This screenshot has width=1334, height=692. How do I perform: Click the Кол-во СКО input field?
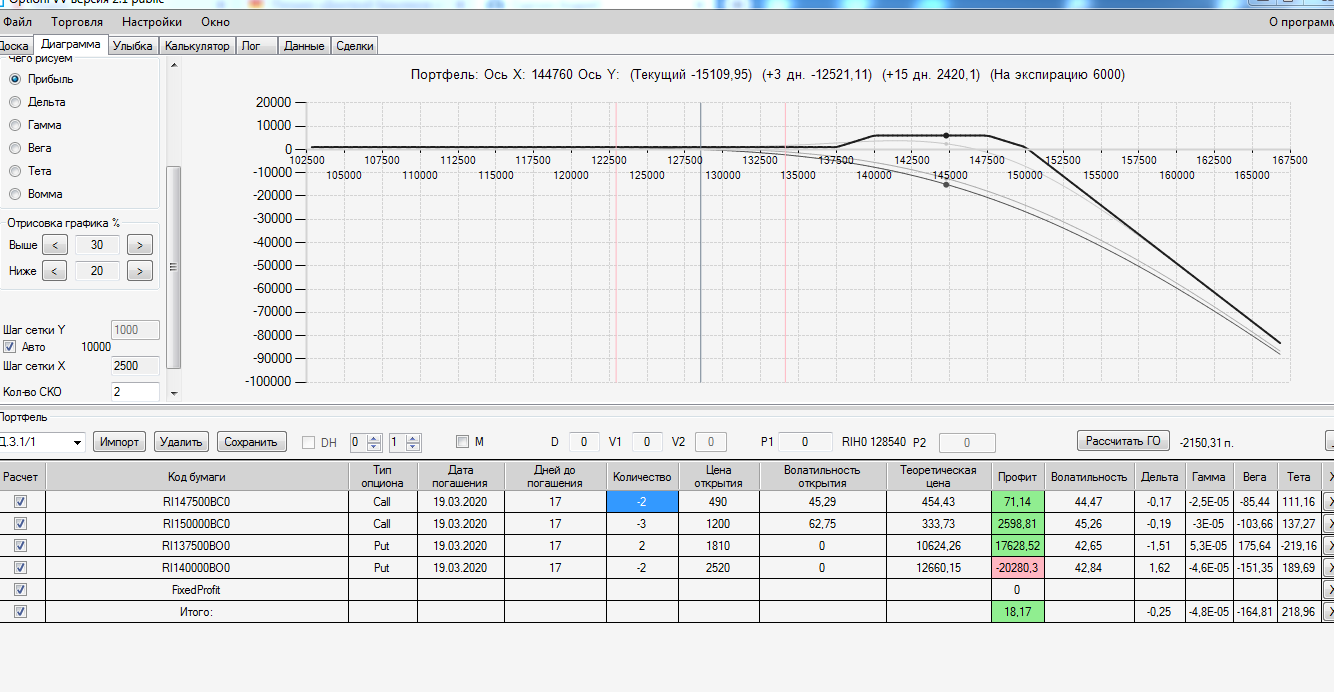tap(135, 392)
